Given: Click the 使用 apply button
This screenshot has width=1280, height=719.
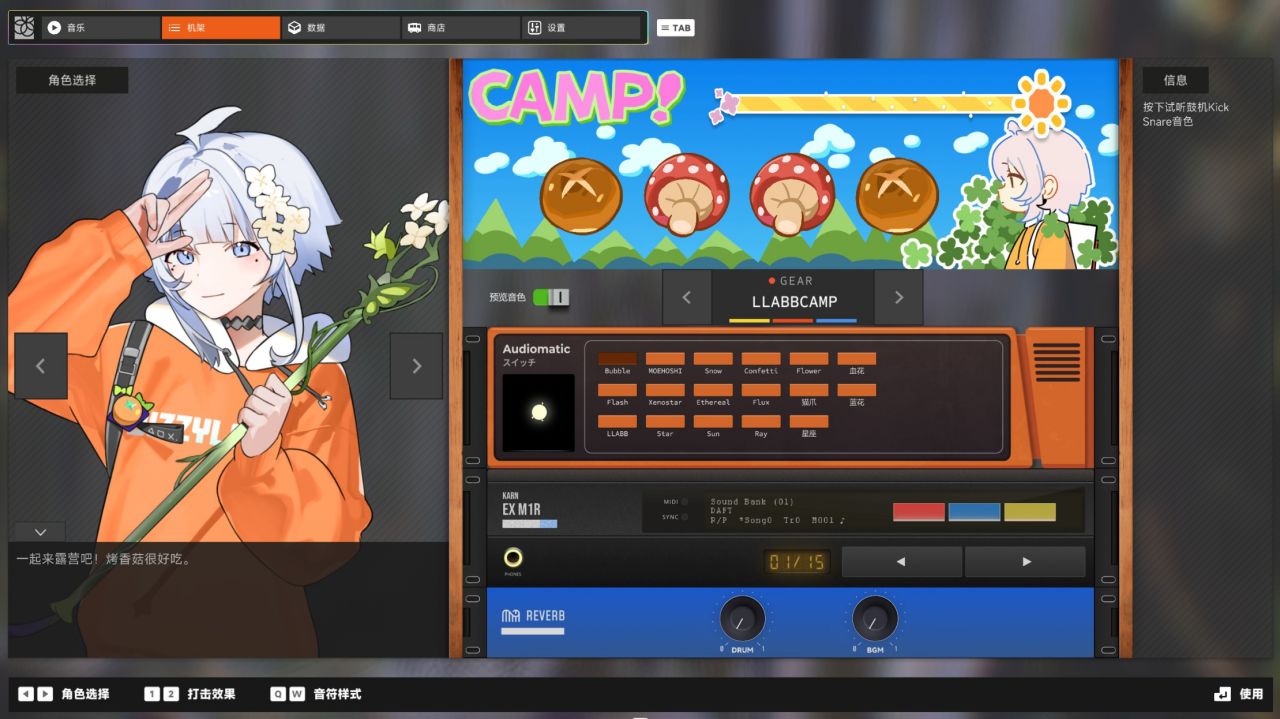Looking at the screenshot, I should tap(1239, 694).
